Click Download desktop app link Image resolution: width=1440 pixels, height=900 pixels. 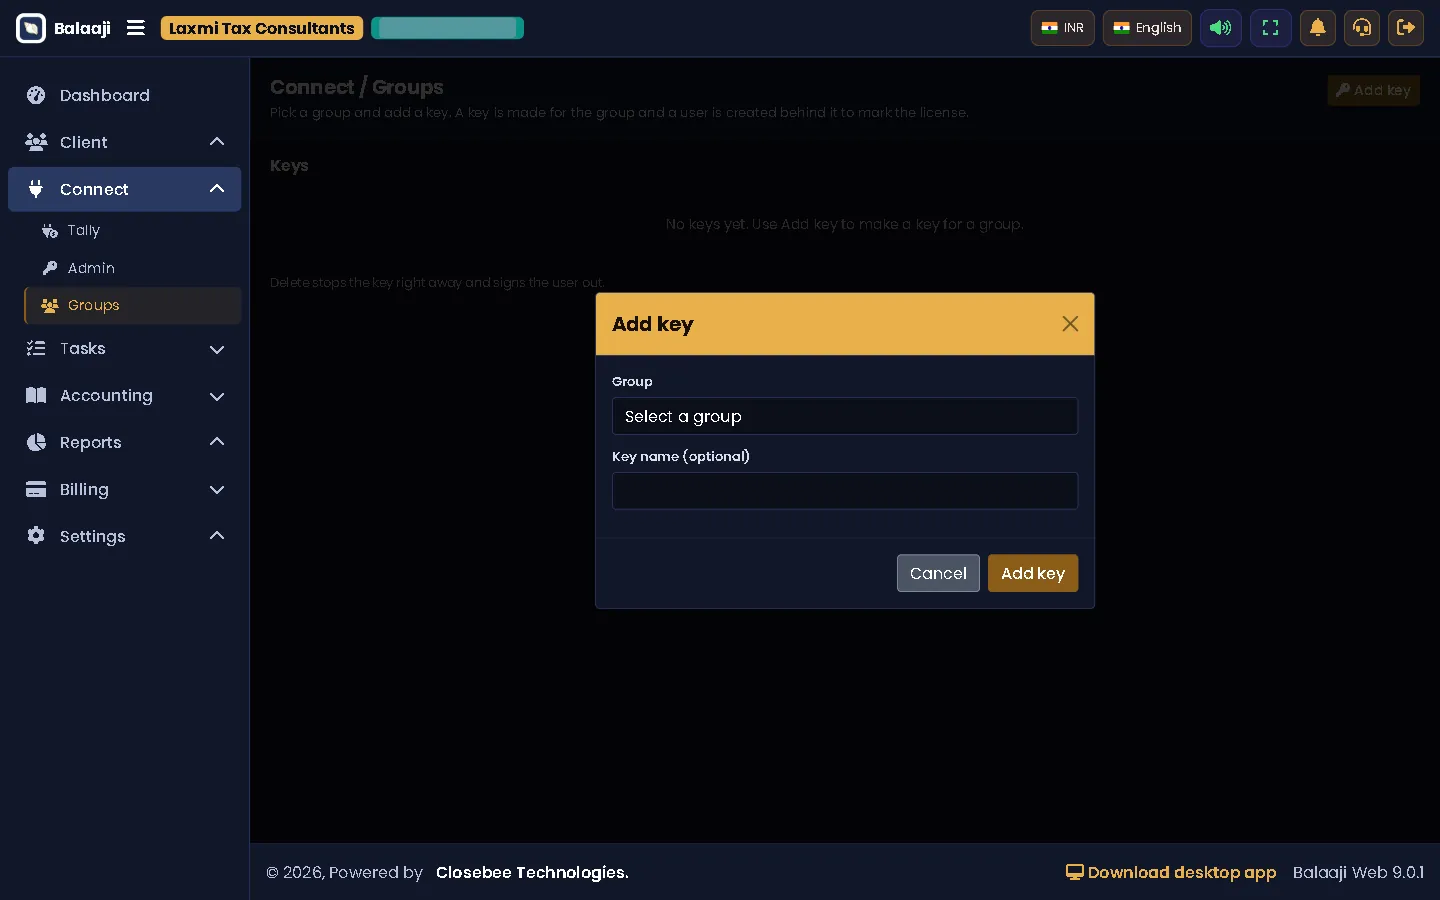[x=1171, y=872]
